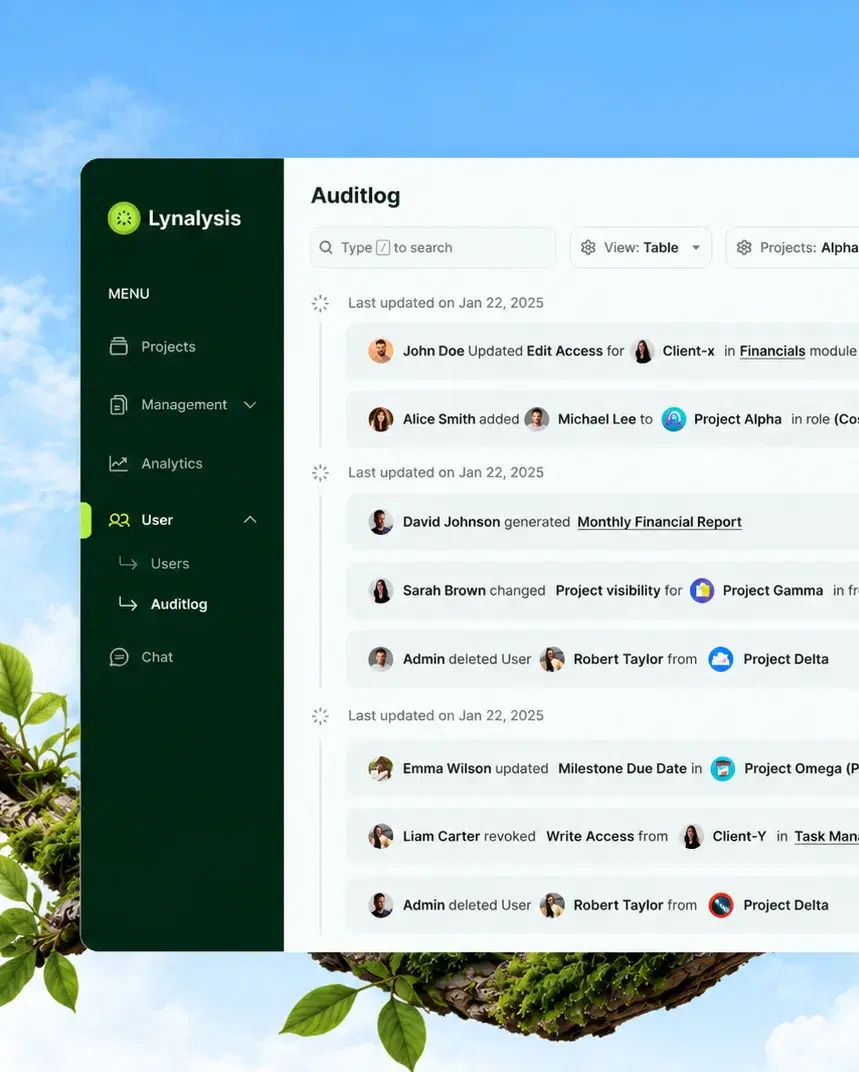Open the Monthly Financial Report link
Screen dimensions: 859x1072
pos(659,522)
